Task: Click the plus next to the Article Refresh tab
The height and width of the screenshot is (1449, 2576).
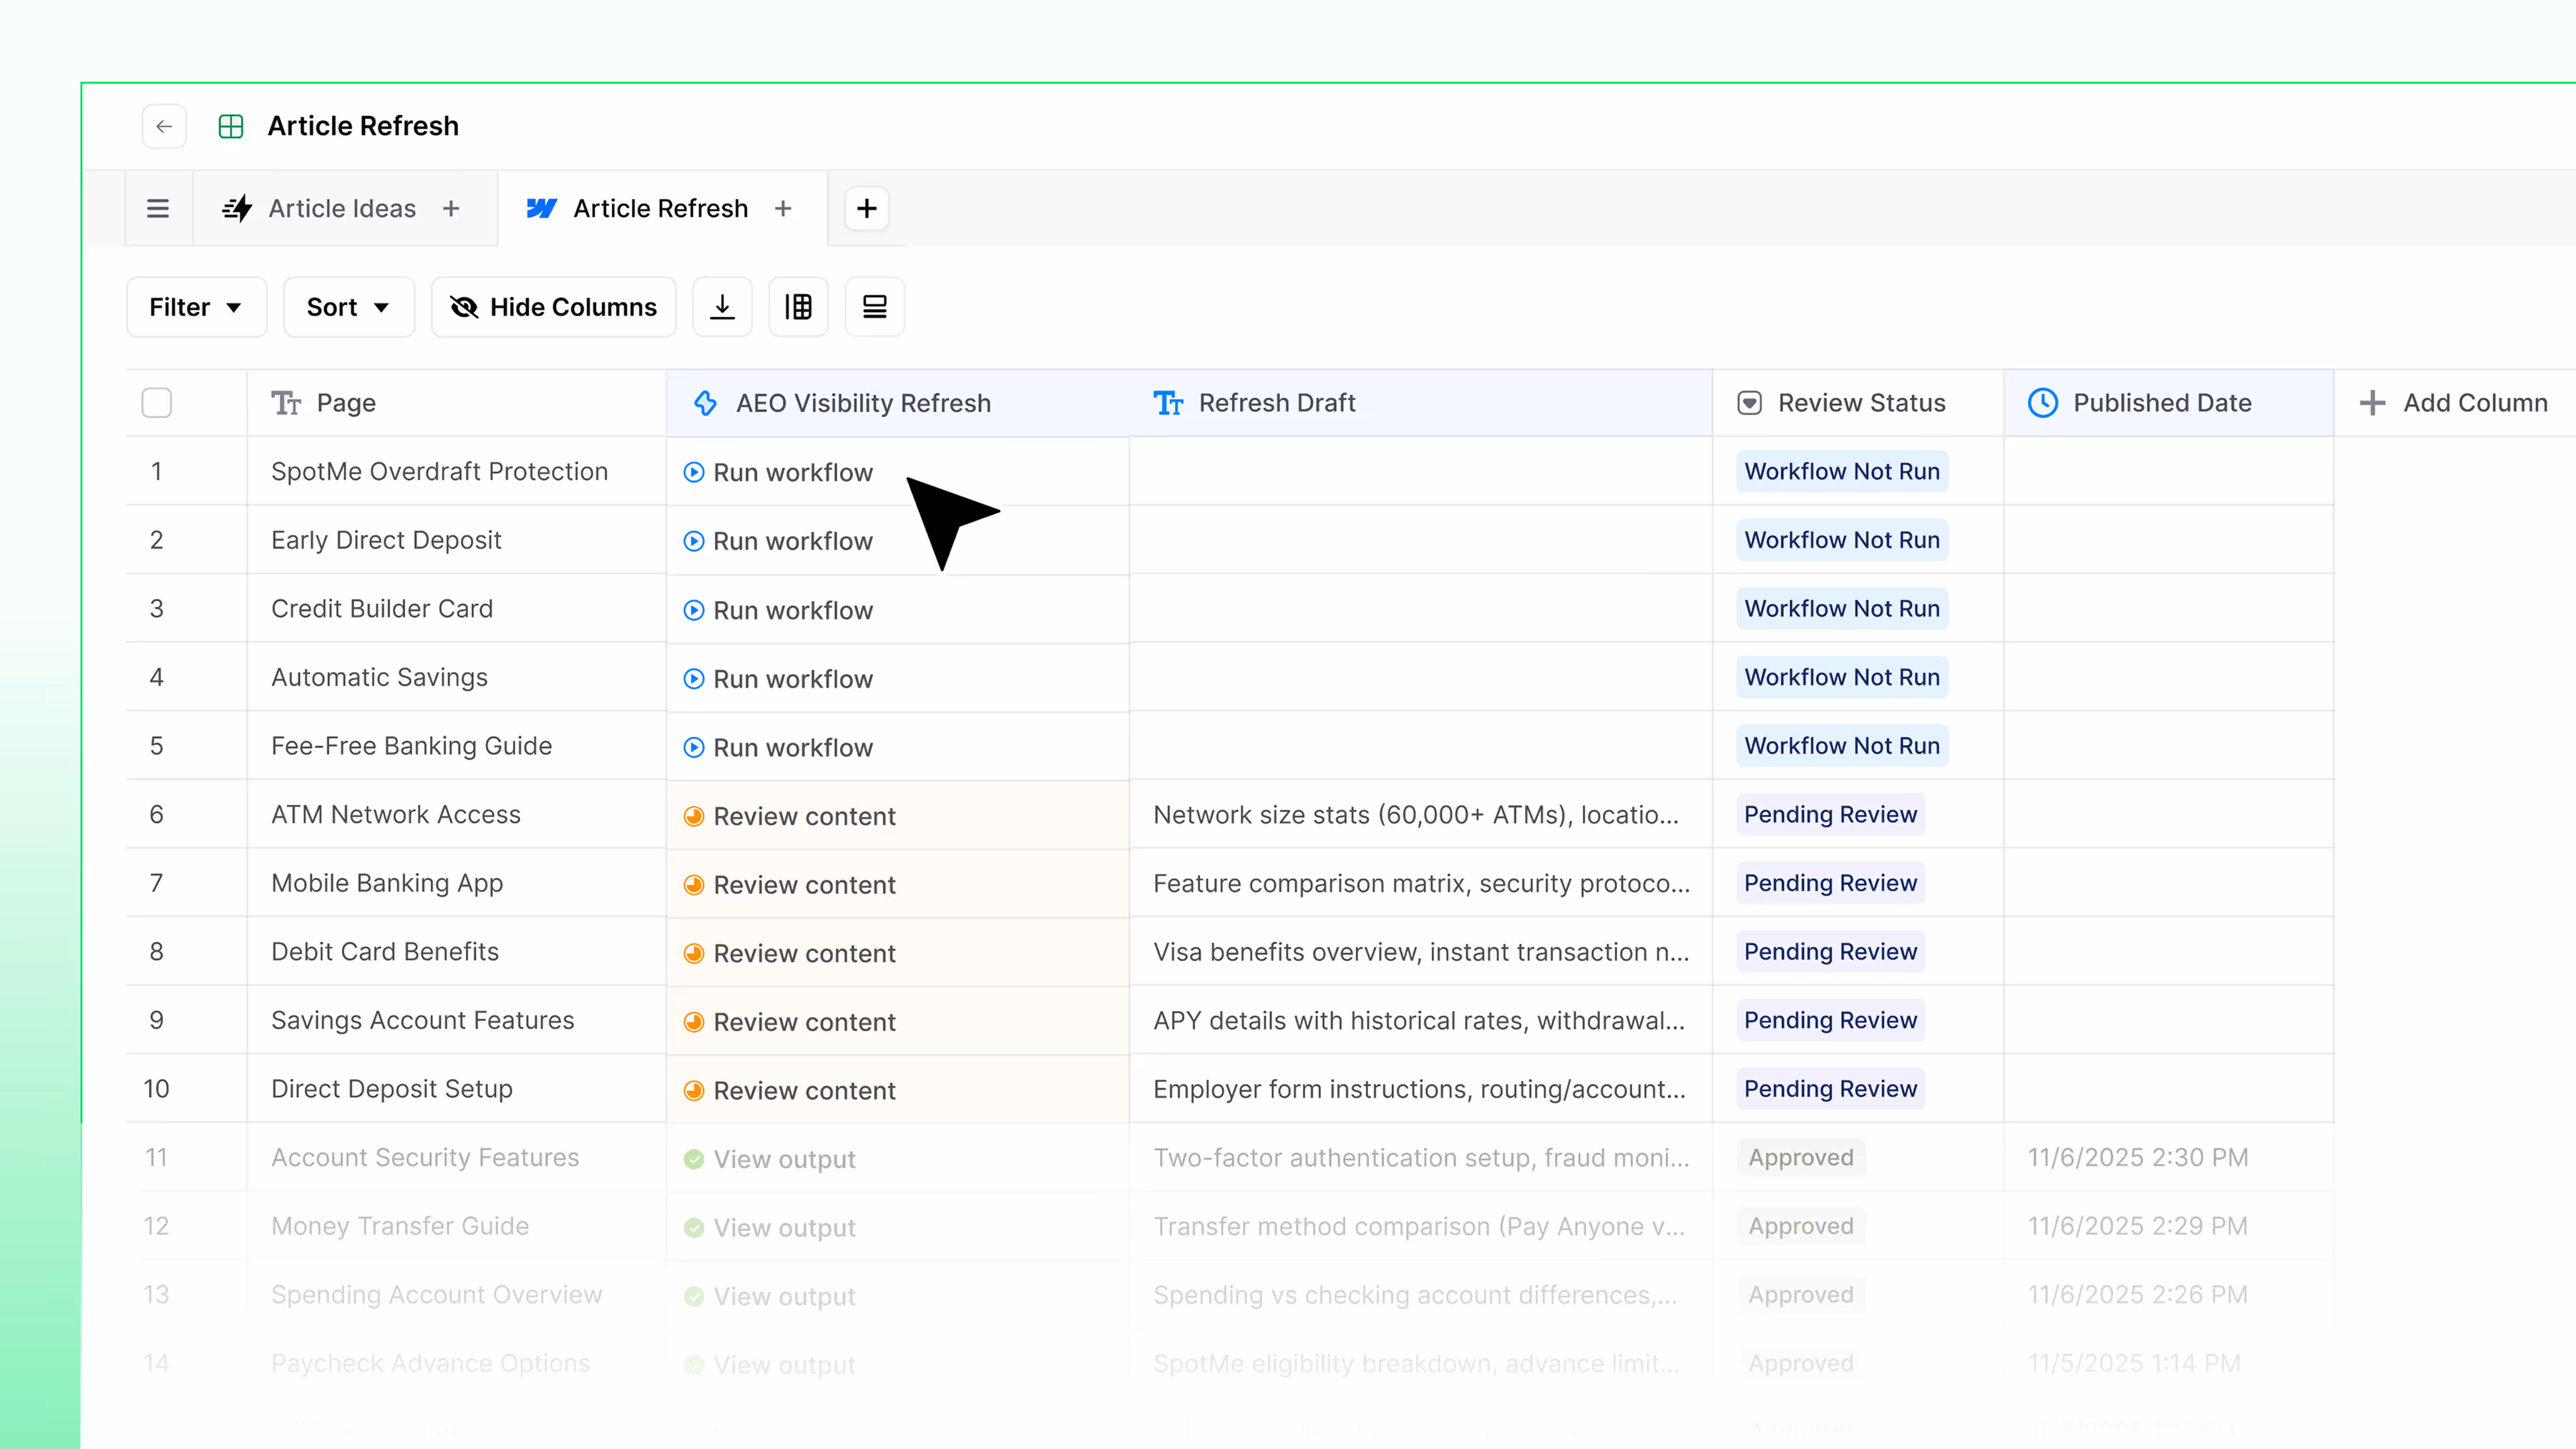Action: 783,208
